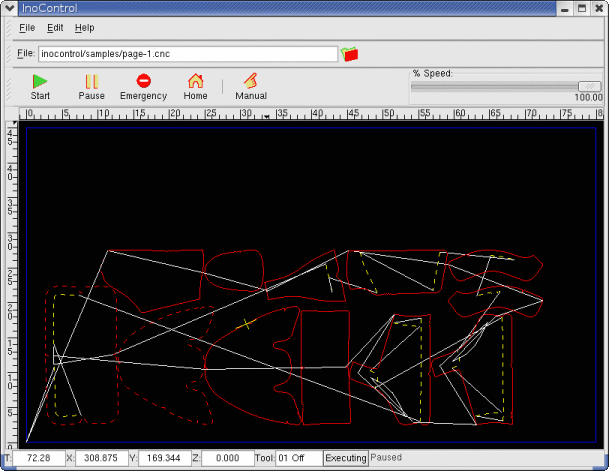Click the X coordinate field

[100, 458]
